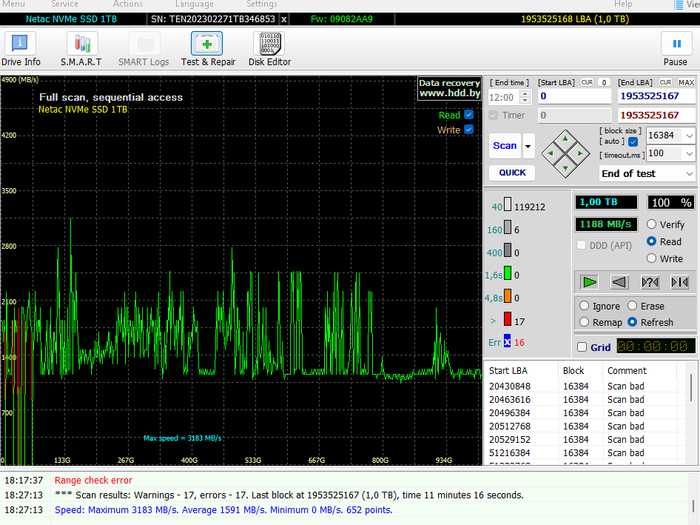Viewport: 700px width, 525px height.
Task: Click the down arrow on navigation pad
Action: [566, 168]
